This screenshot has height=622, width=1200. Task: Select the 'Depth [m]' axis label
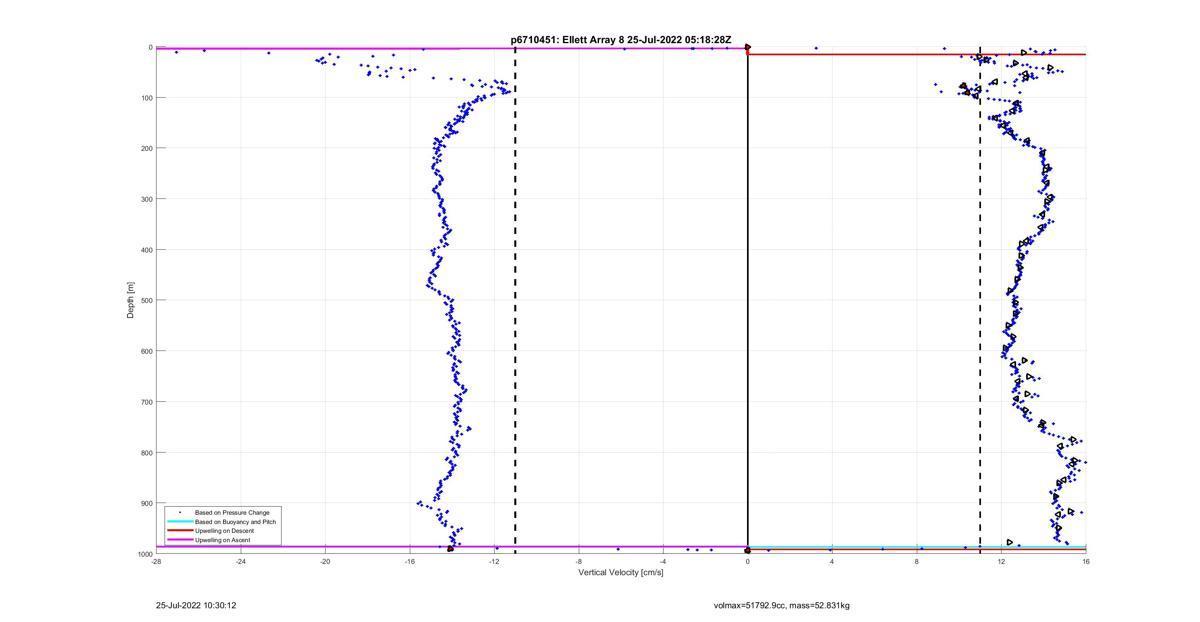(x=131, y=300)
